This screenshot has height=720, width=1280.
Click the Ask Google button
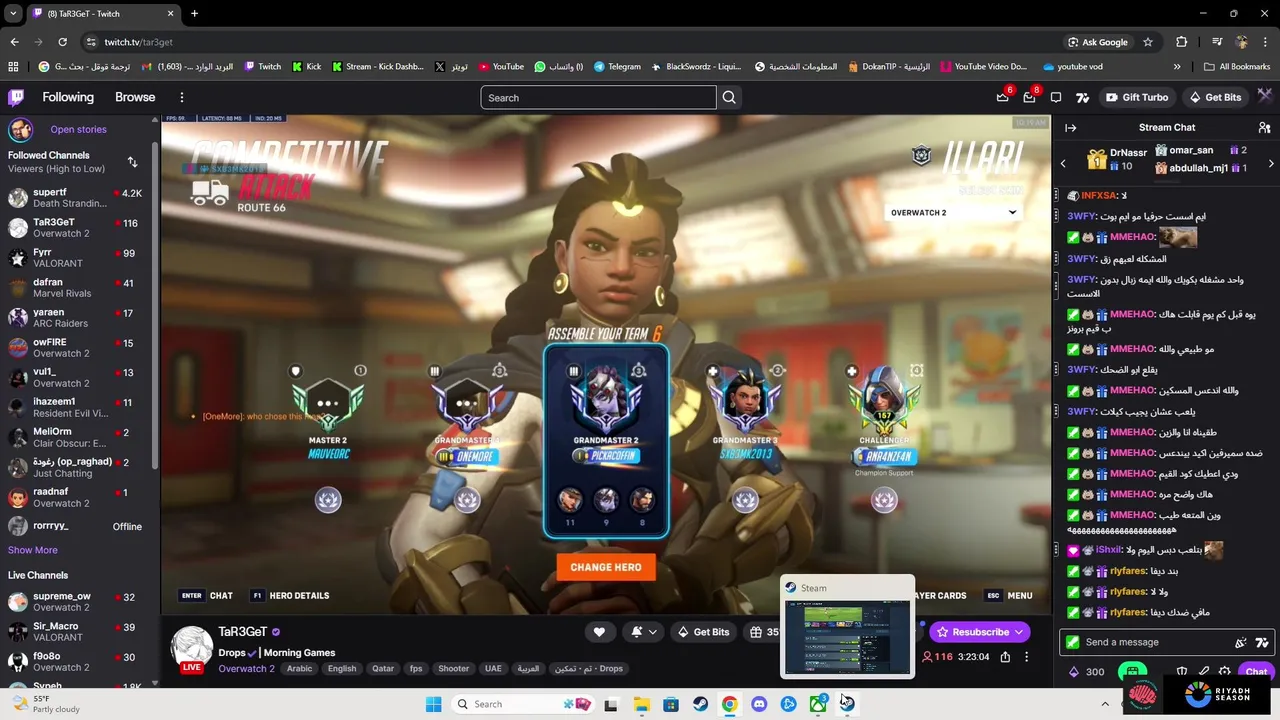[1097, 42]
